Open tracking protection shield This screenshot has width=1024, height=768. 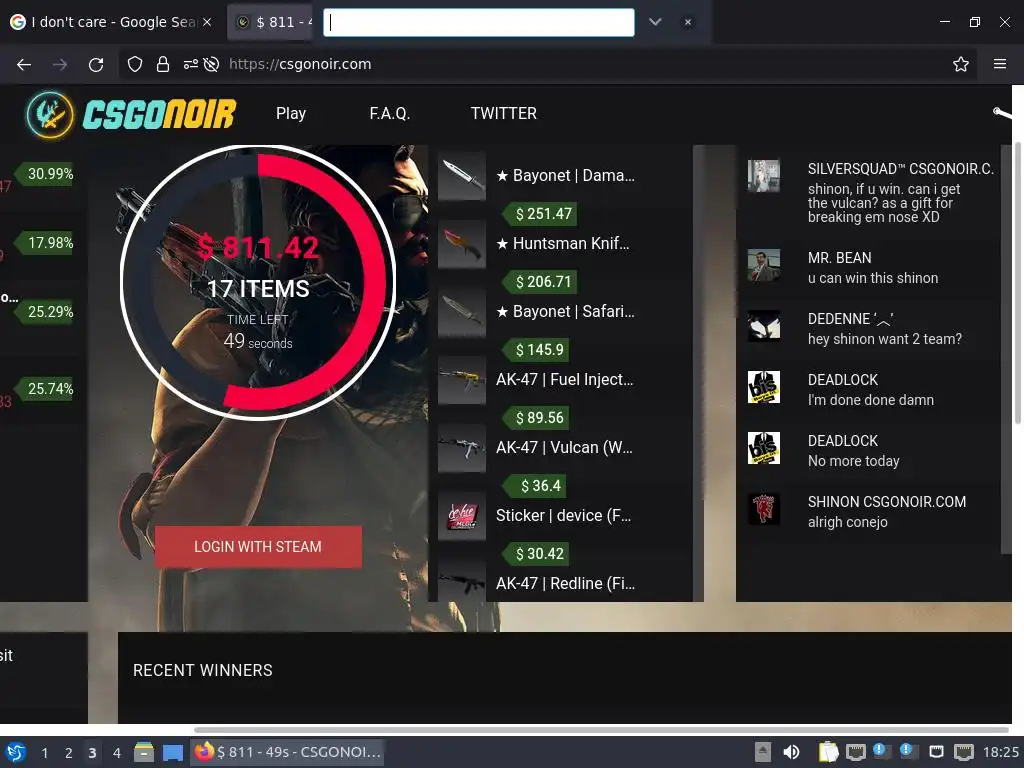tap(135, 64)
